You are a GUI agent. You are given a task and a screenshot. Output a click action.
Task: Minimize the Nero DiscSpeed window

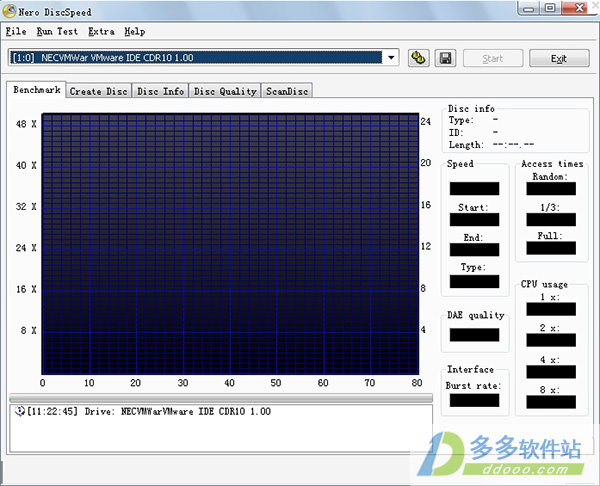click(529, 8)
